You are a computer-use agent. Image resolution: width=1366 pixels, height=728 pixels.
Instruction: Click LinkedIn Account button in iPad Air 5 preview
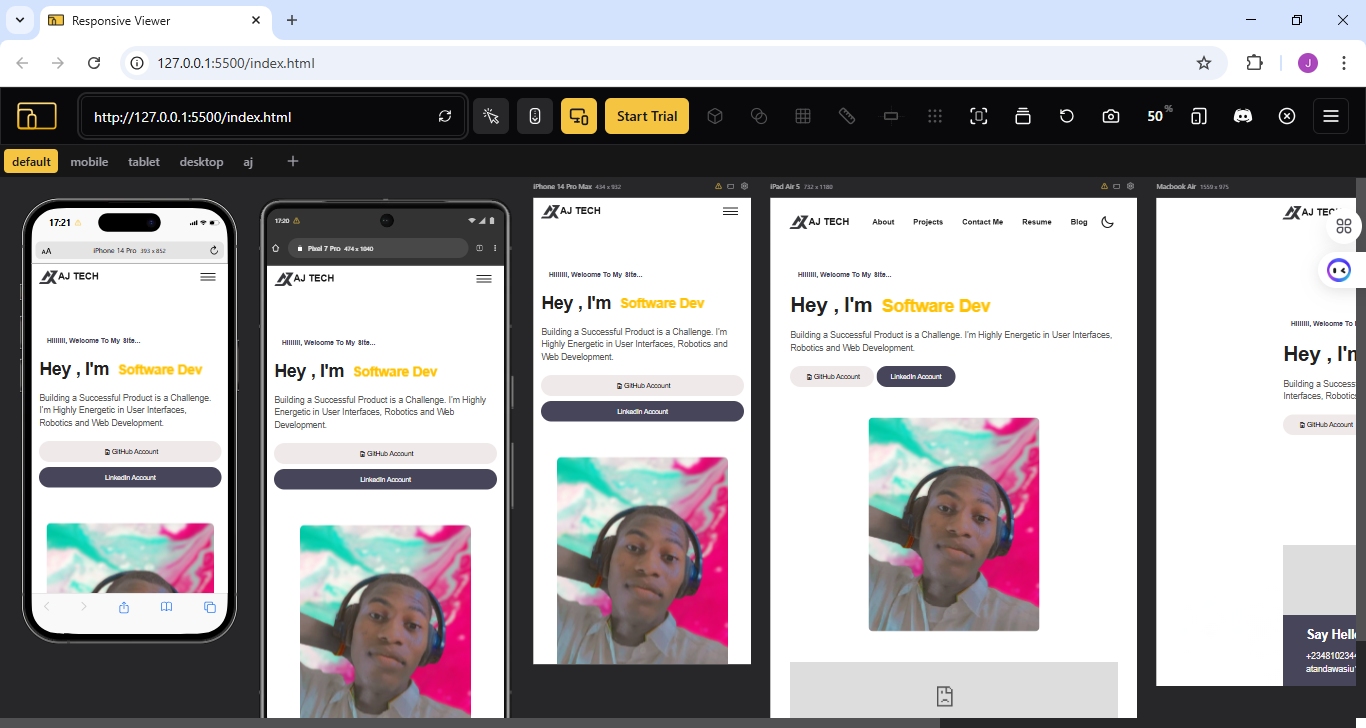point(916,377)
